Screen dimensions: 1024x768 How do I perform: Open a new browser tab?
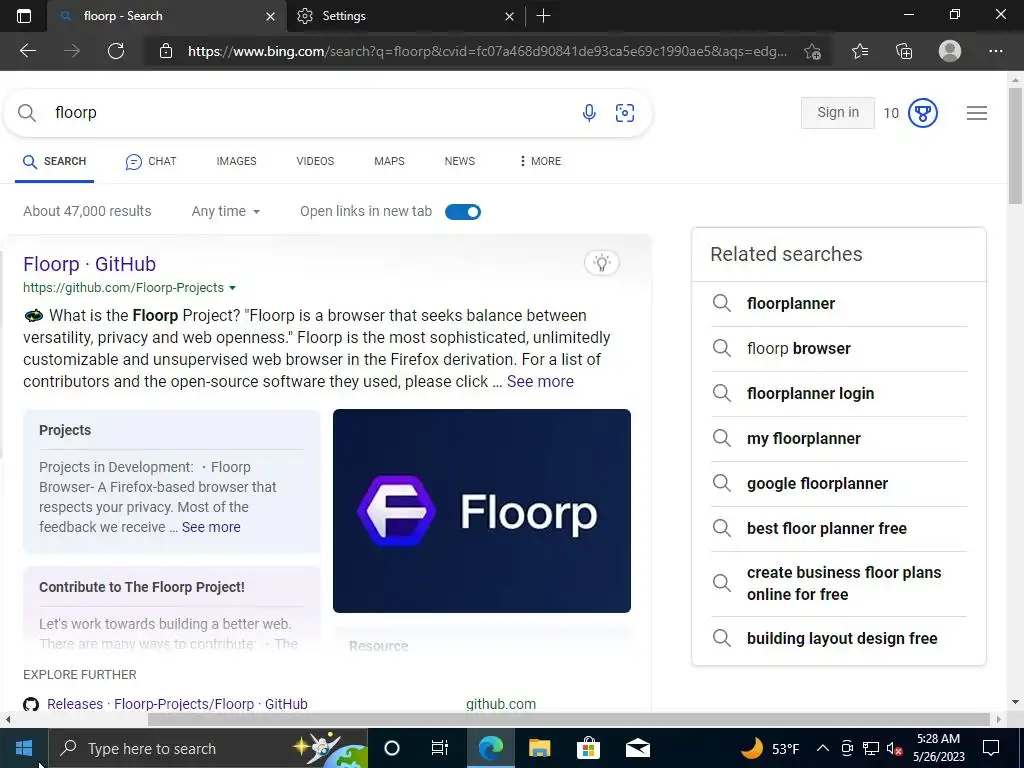tap(543, 16)
